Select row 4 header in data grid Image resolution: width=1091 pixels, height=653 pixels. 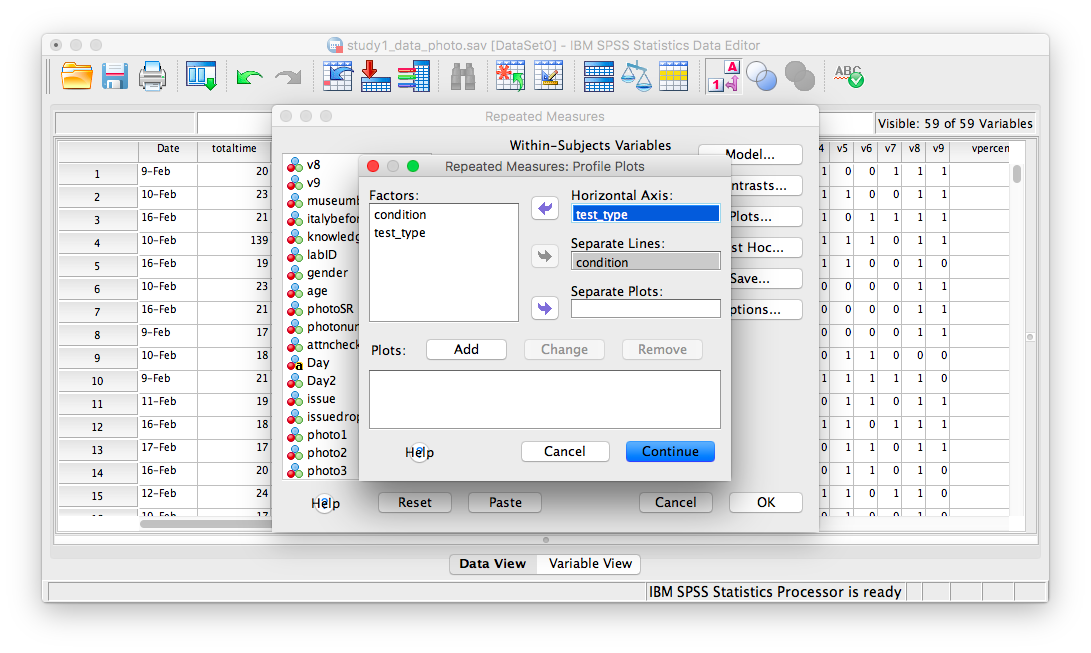click(97, 243)
